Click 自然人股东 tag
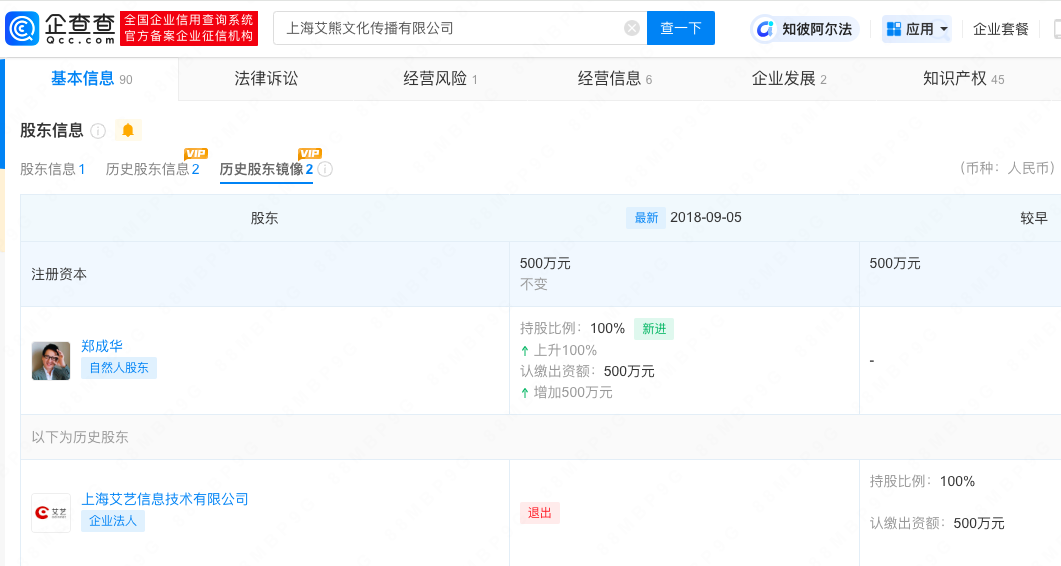This screenshot has width=1061, height=566. coord(119,368)
